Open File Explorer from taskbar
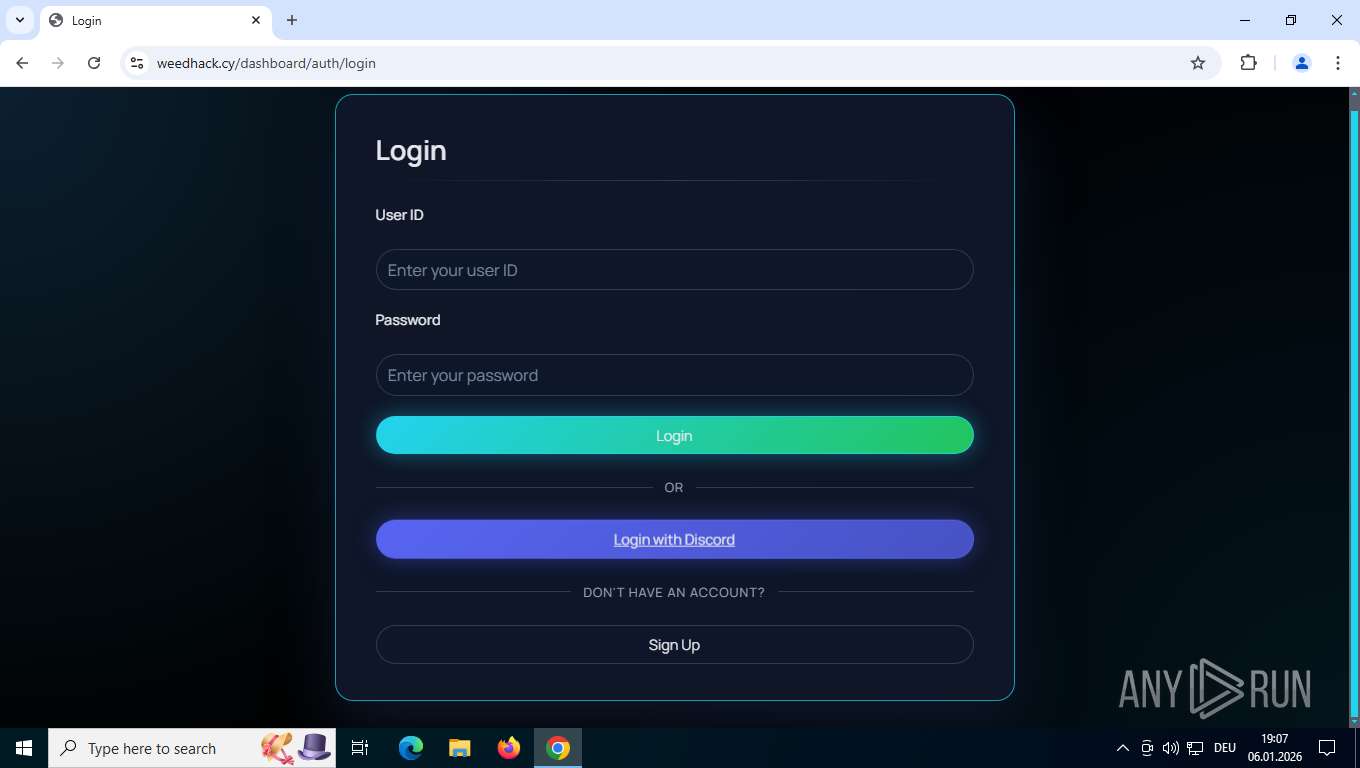Viewport: 1360px width, 768px height. (x=460, y=748)
